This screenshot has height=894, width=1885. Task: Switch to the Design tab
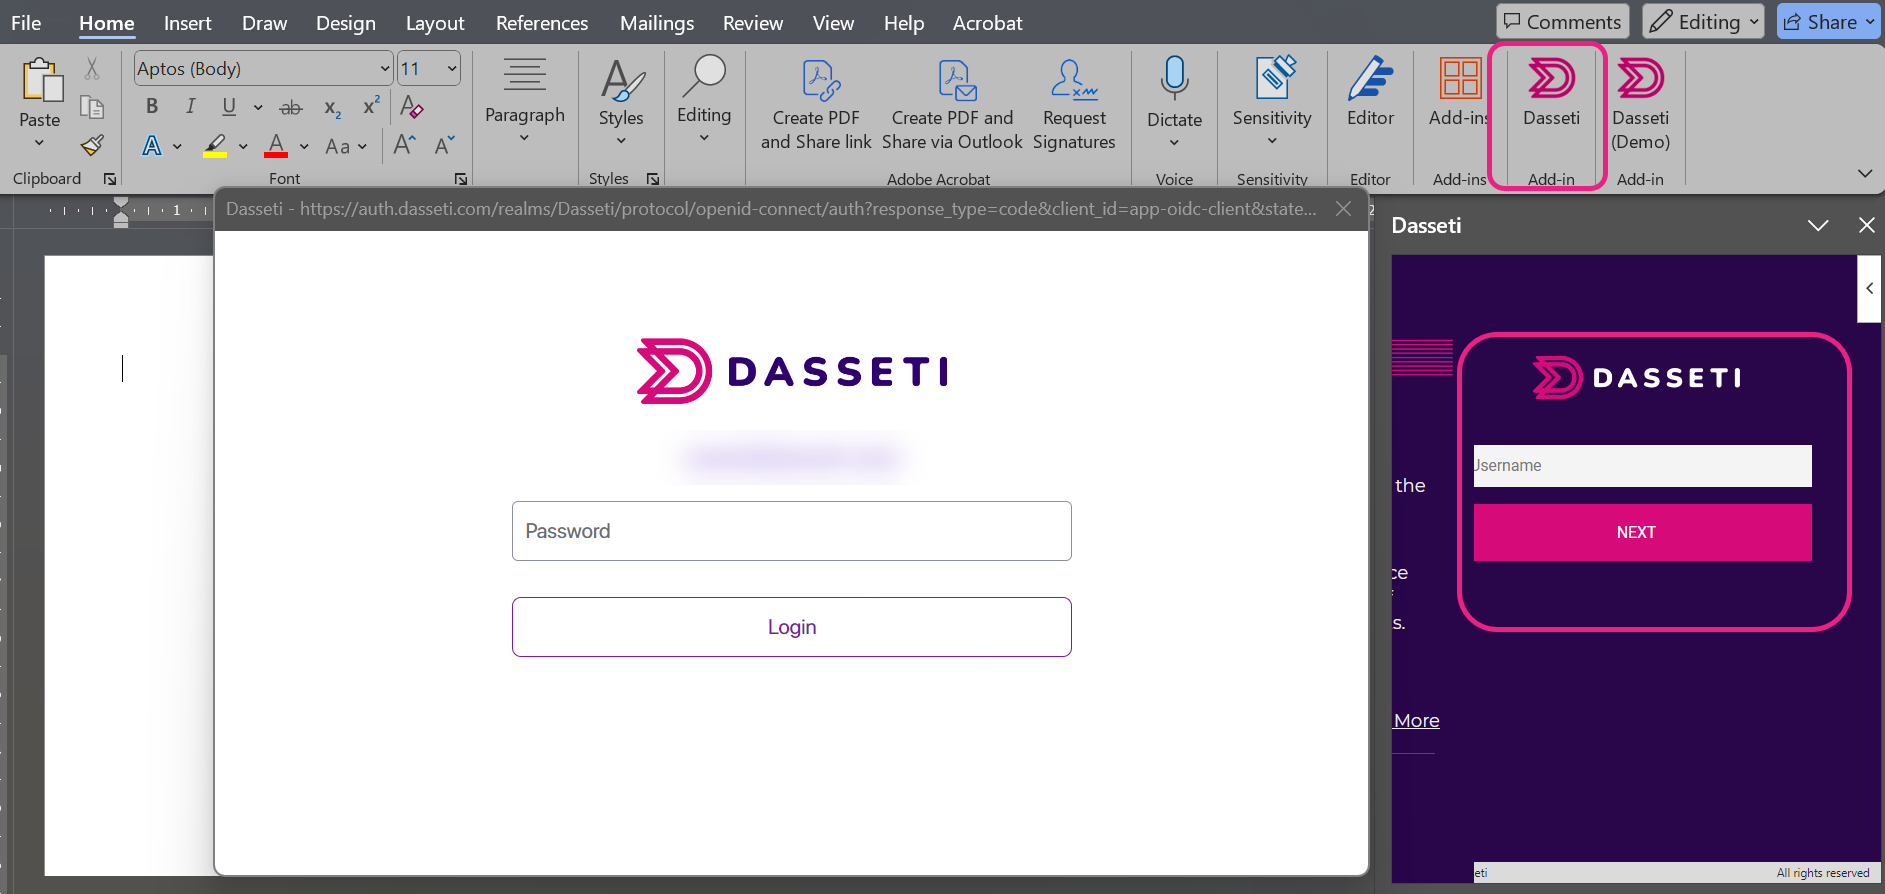pyautogui.click(x=346, y=23)
